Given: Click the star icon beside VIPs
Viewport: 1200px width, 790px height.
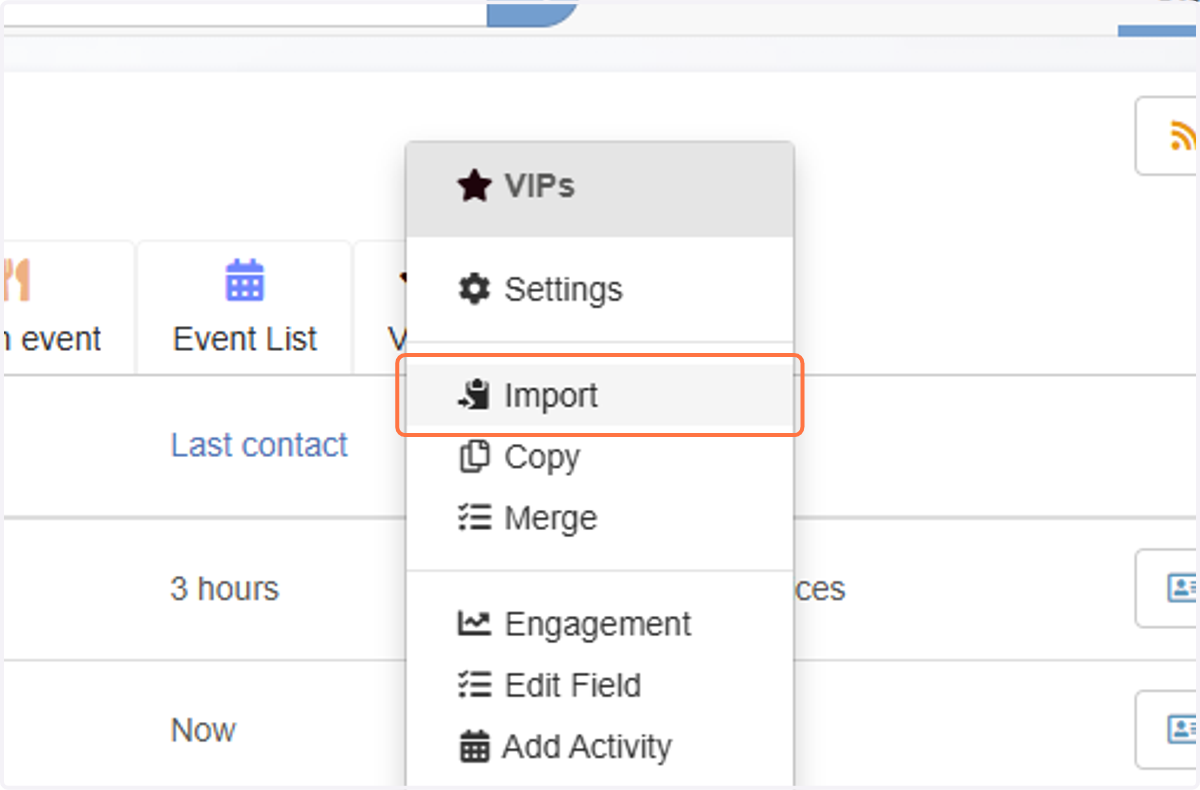Looking at the screenshot, I should pos(474,186).
